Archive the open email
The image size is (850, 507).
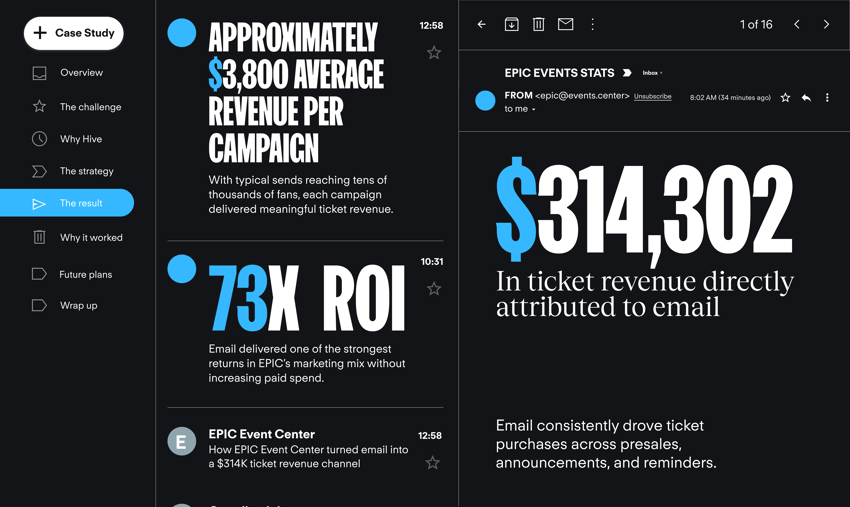pos(511,24)
